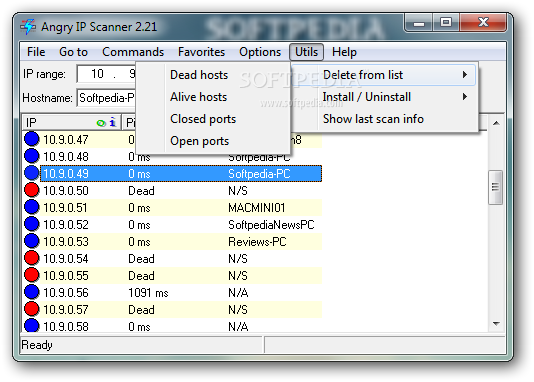Choose Show last scan info

384,119
